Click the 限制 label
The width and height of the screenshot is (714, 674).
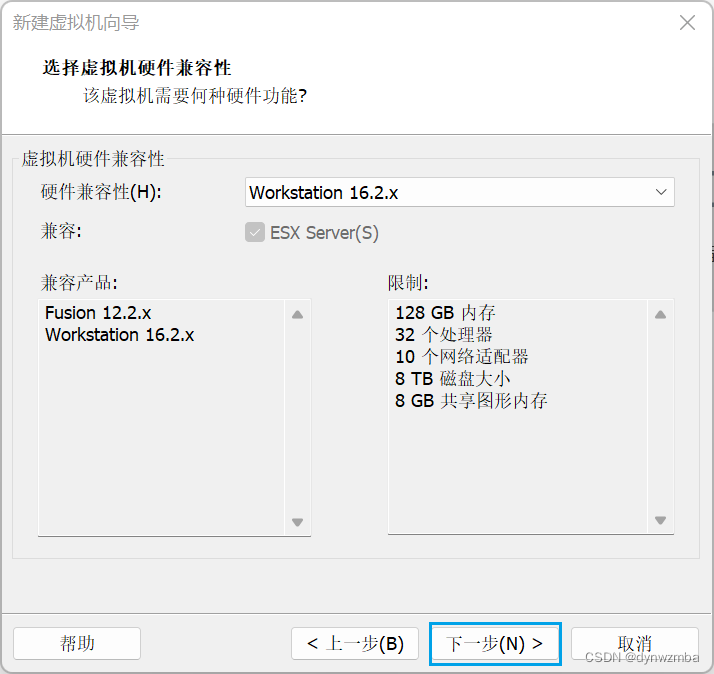click(x=408, y=282)
